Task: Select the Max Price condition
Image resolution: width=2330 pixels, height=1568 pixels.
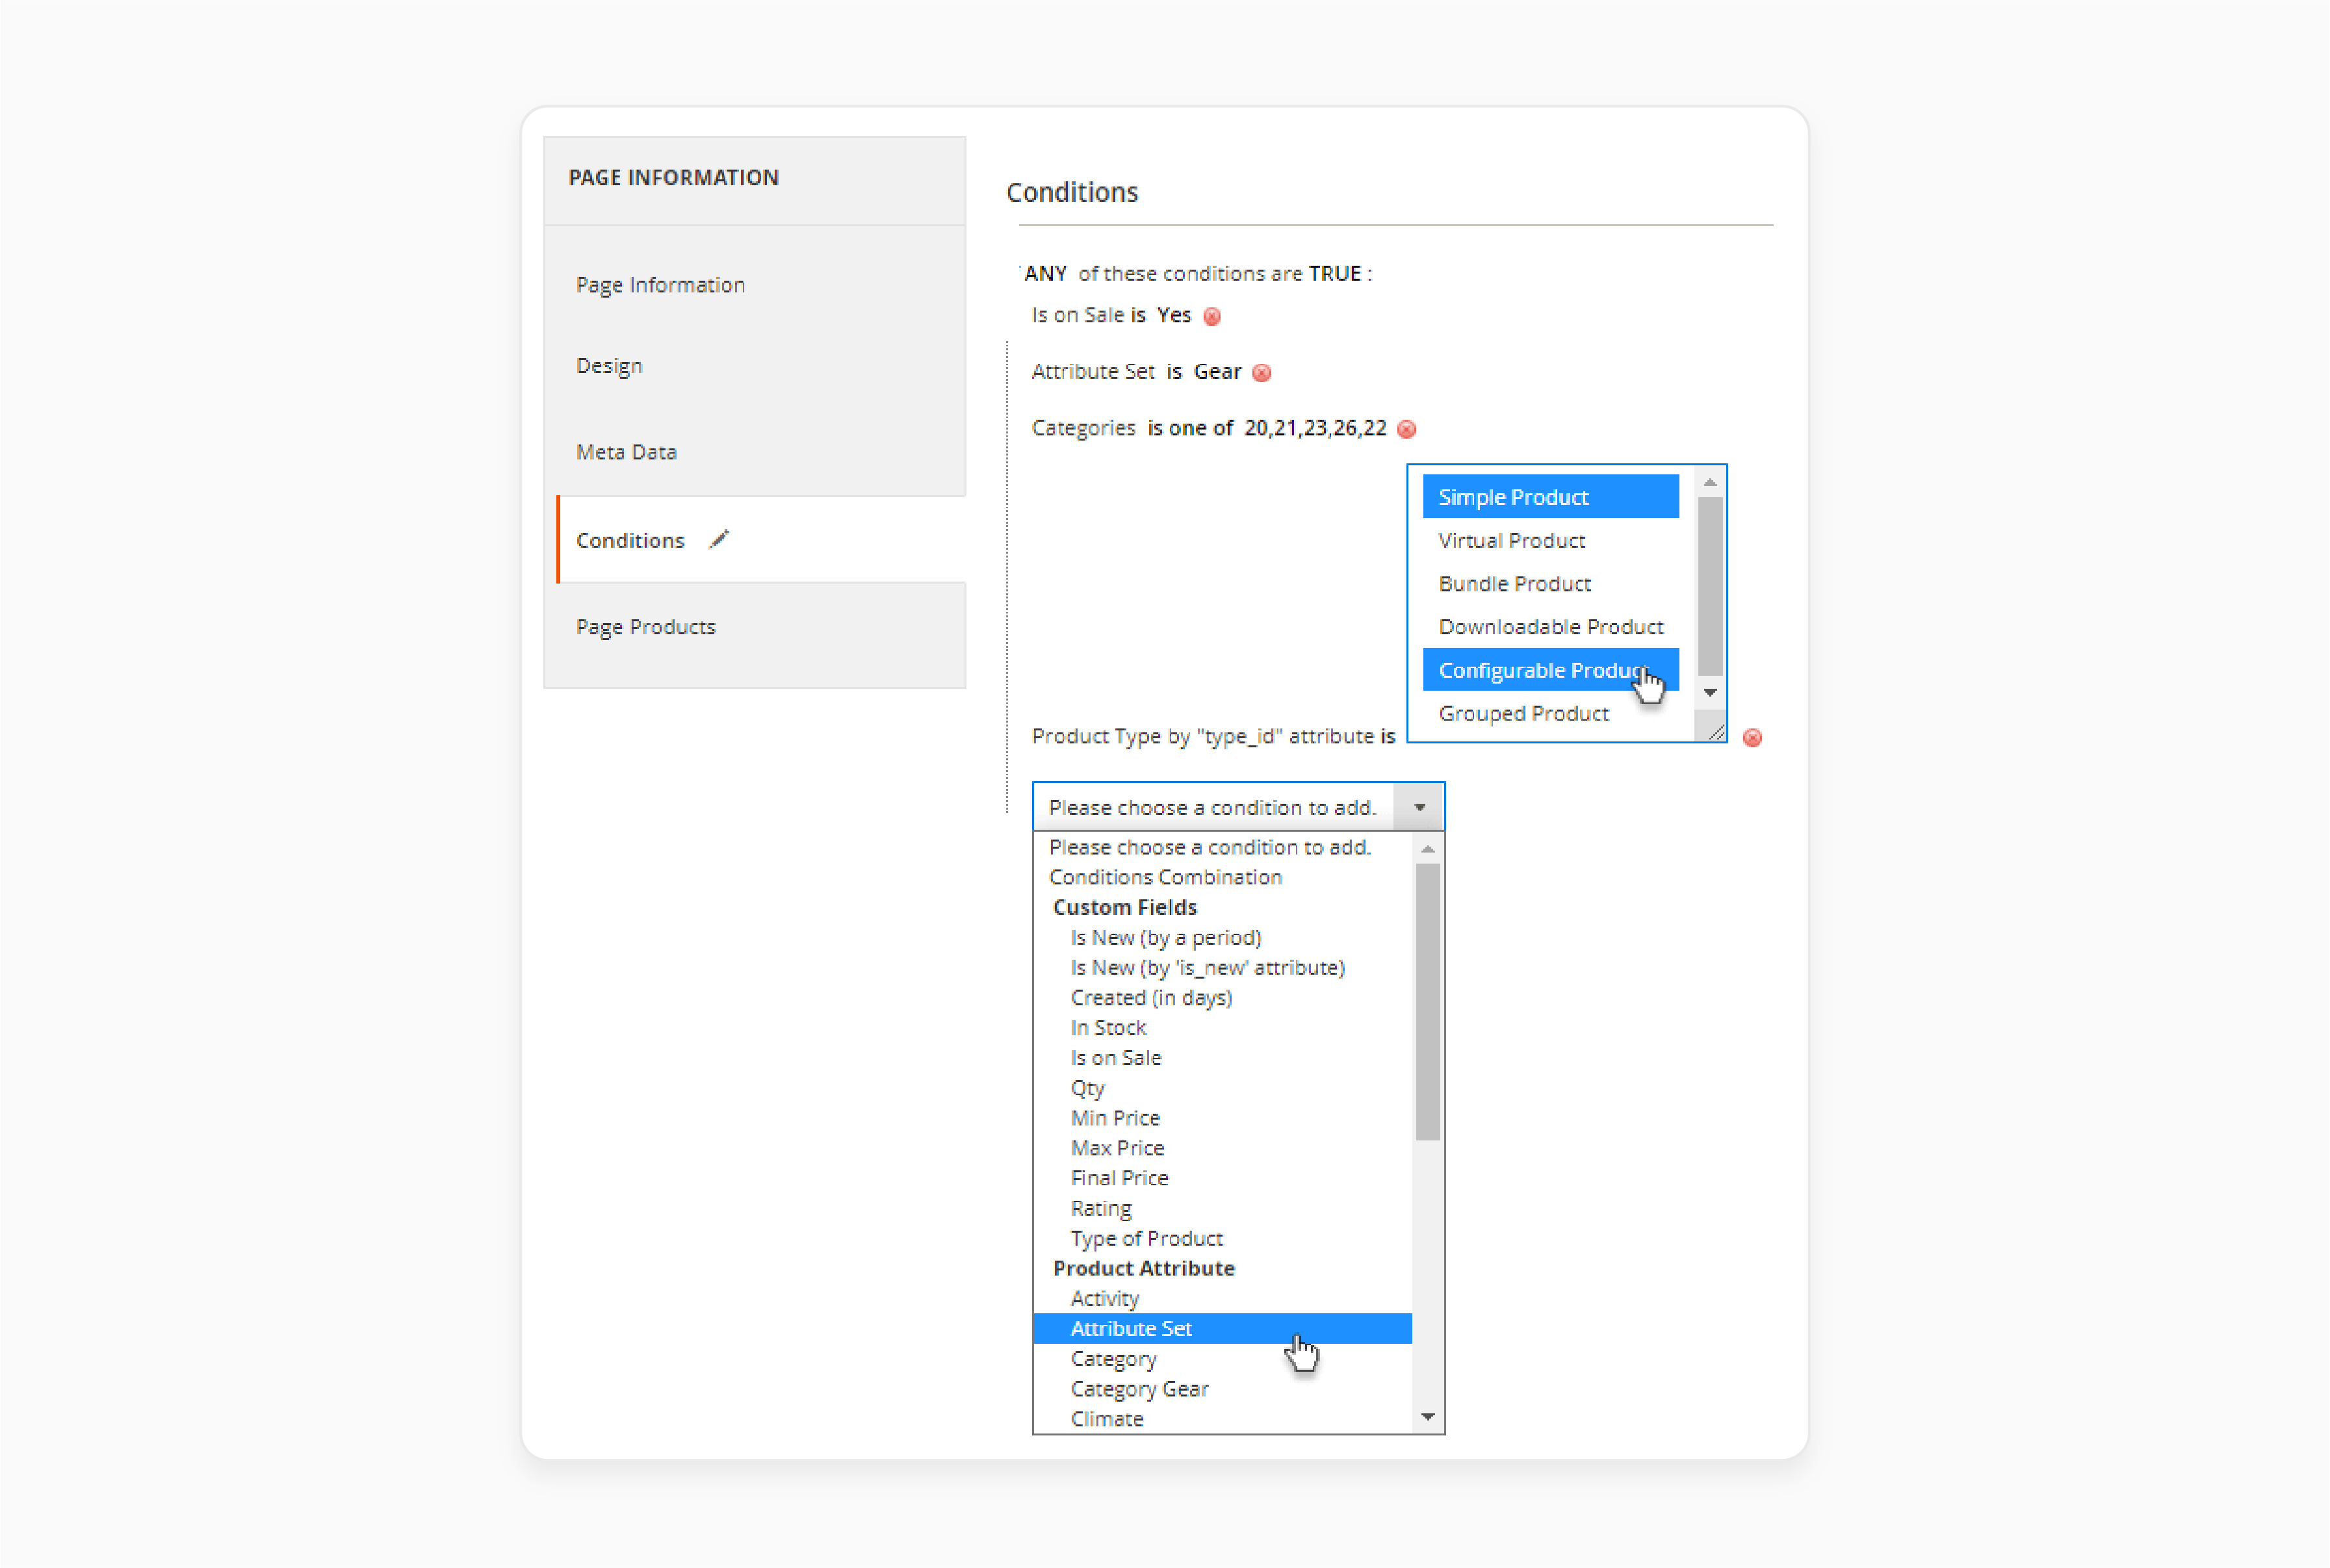Action: click(x=1222, y=1148)
